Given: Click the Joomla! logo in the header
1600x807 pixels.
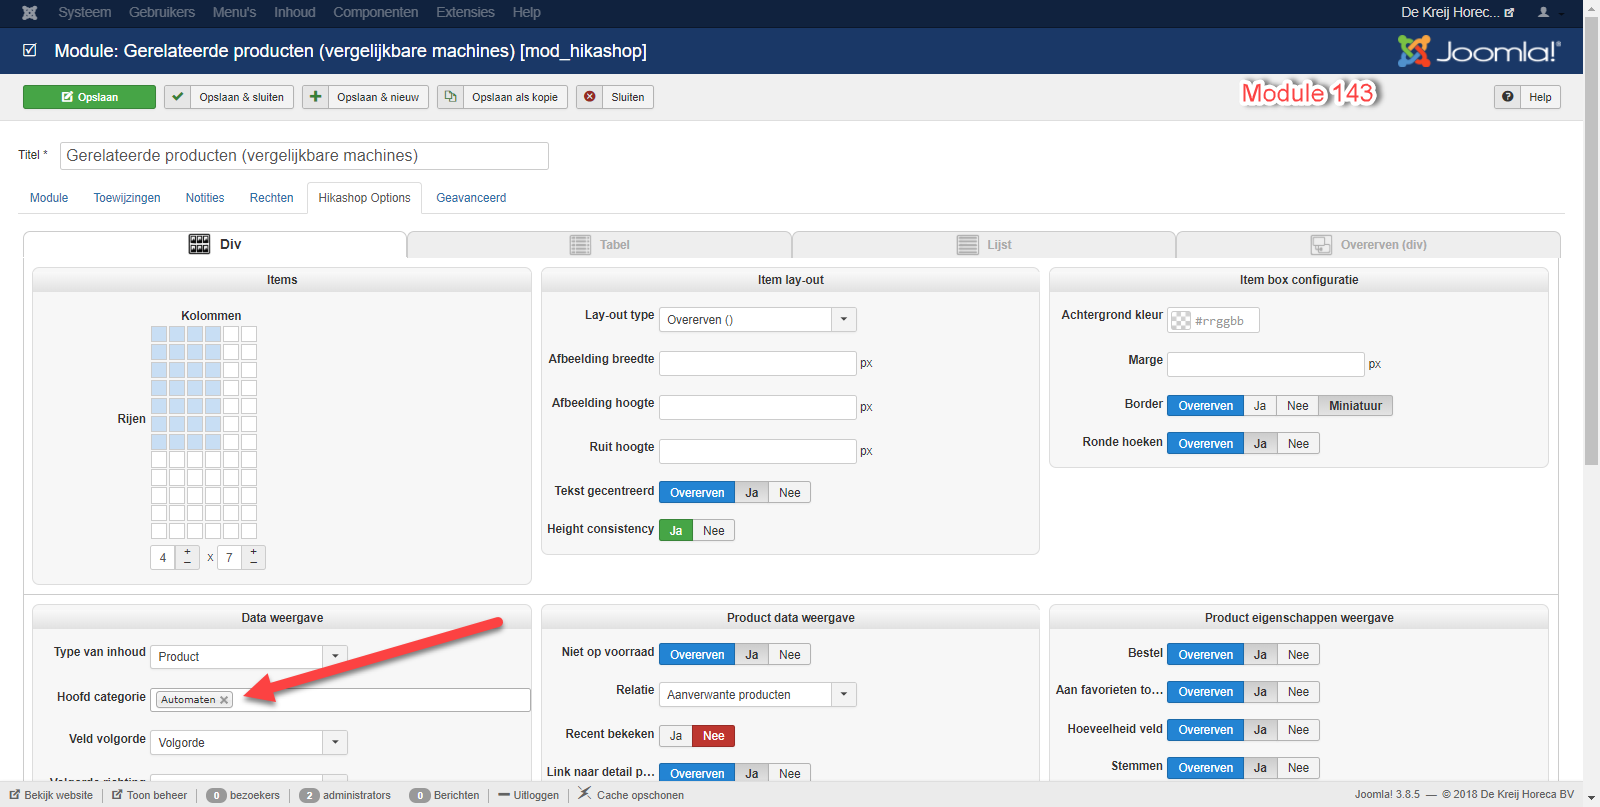Looking at the screenshot, I should [1479, 51].
